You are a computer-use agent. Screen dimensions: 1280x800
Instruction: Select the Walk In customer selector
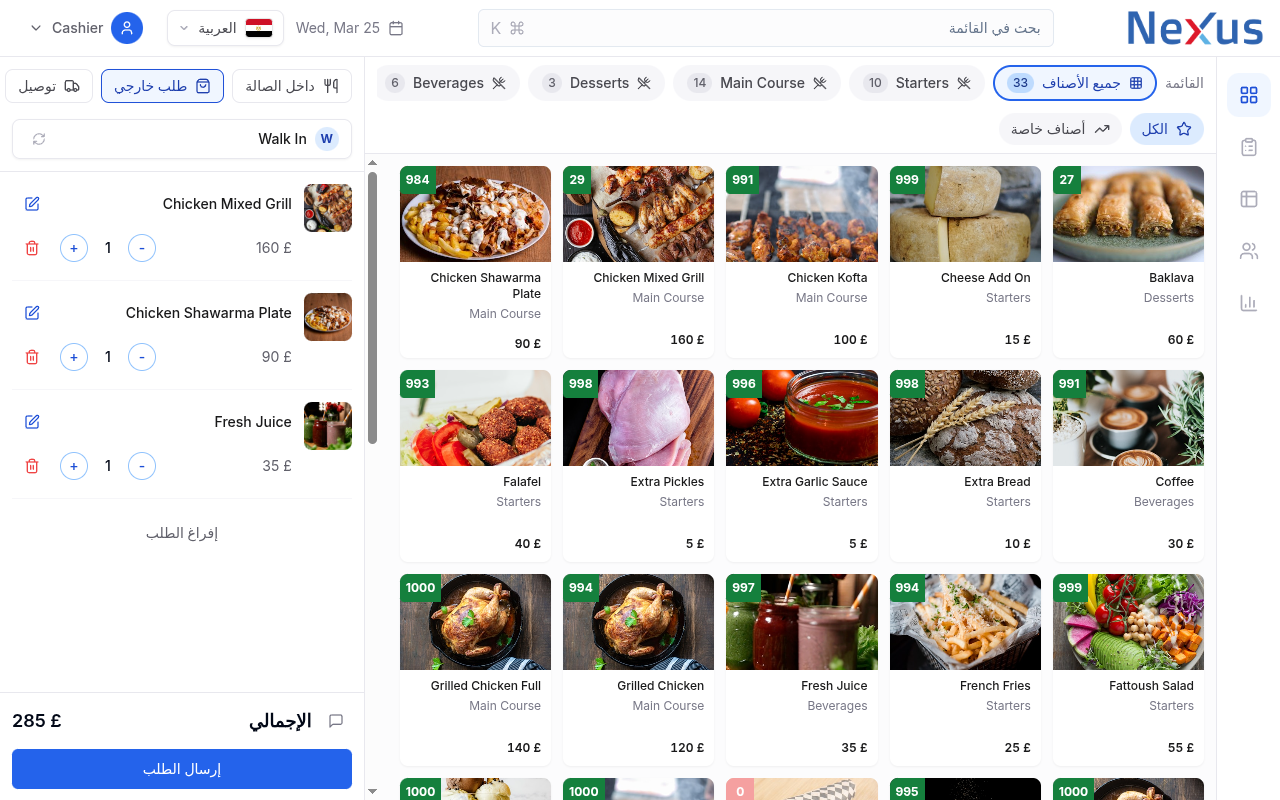[182, 139]
